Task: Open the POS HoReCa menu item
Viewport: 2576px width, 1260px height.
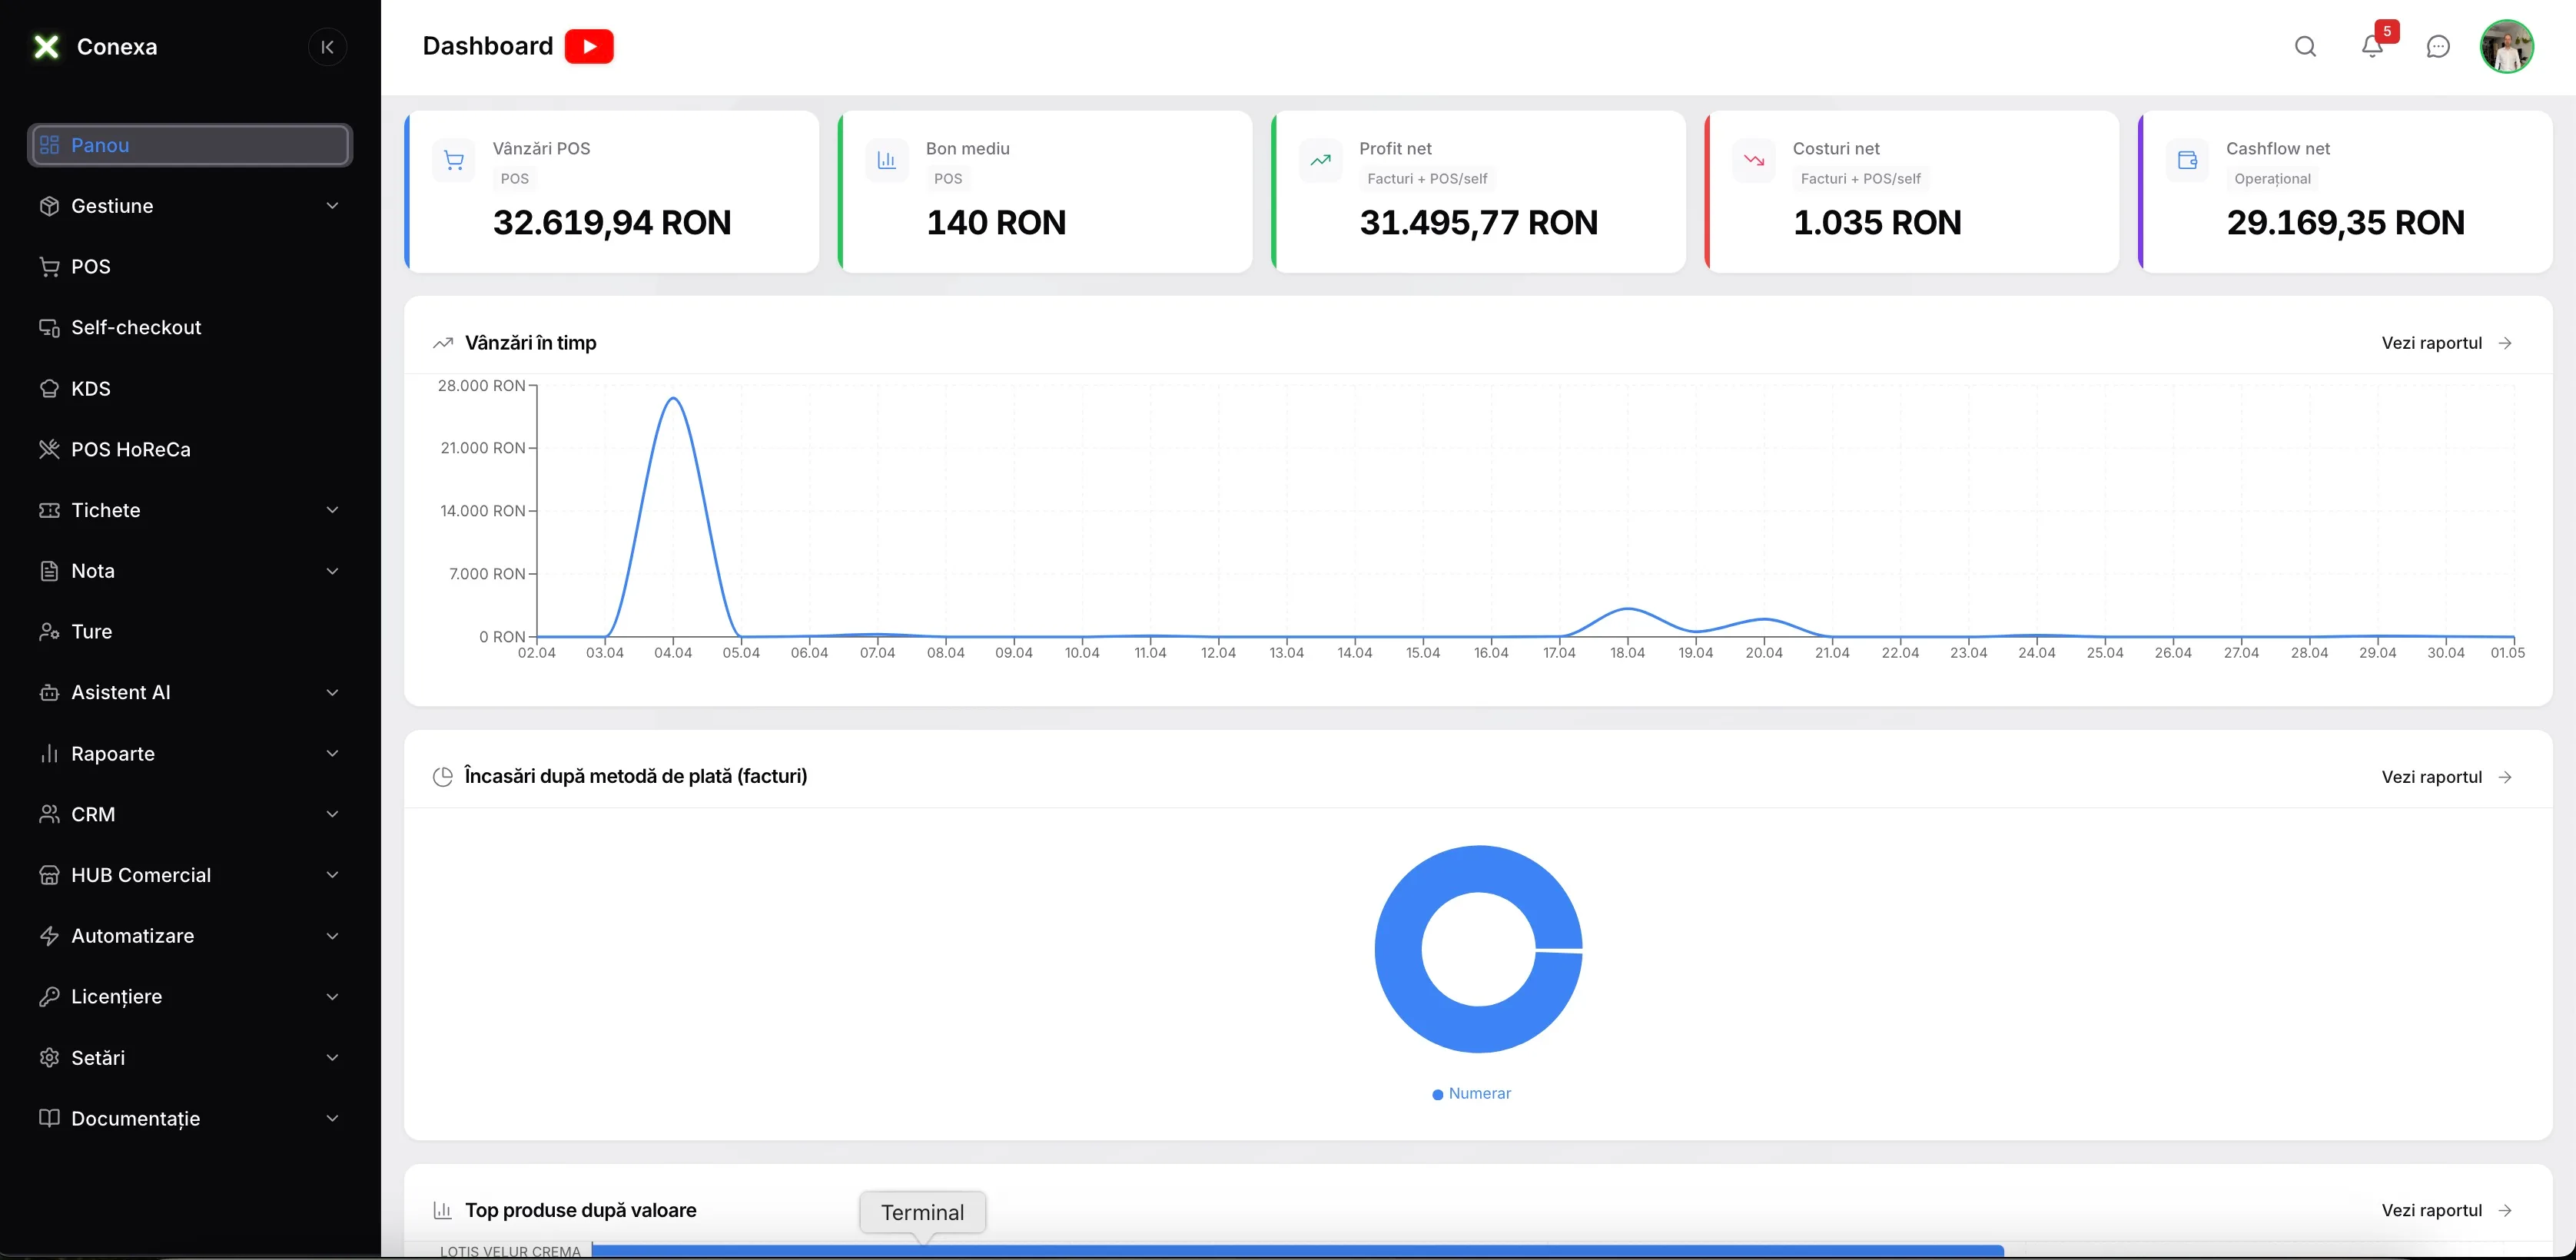Action: click(190, 450)
